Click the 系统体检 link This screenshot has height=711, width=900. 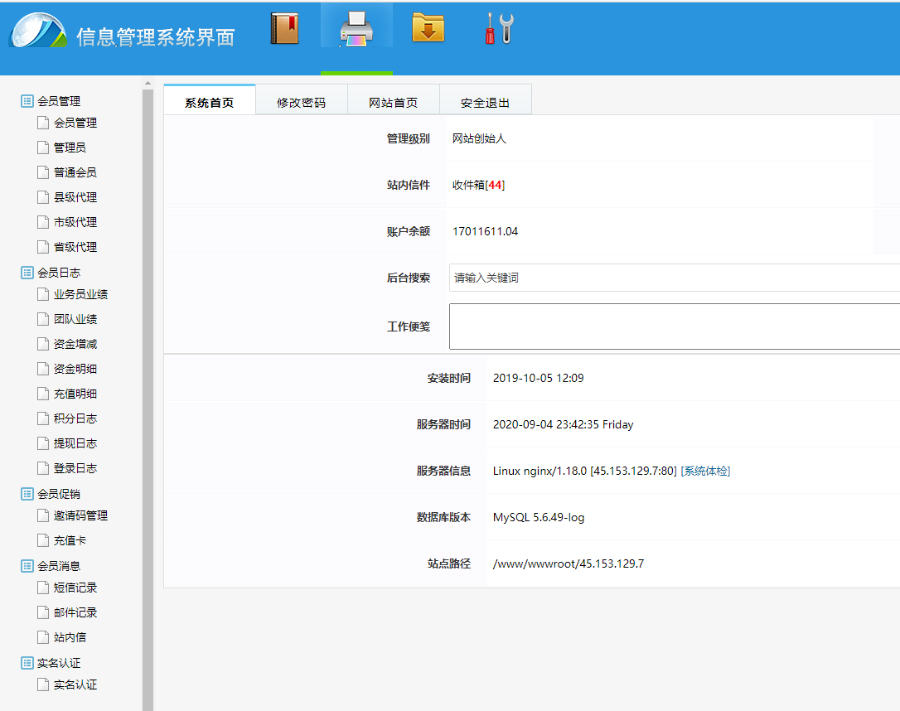(x=705, y=471)
